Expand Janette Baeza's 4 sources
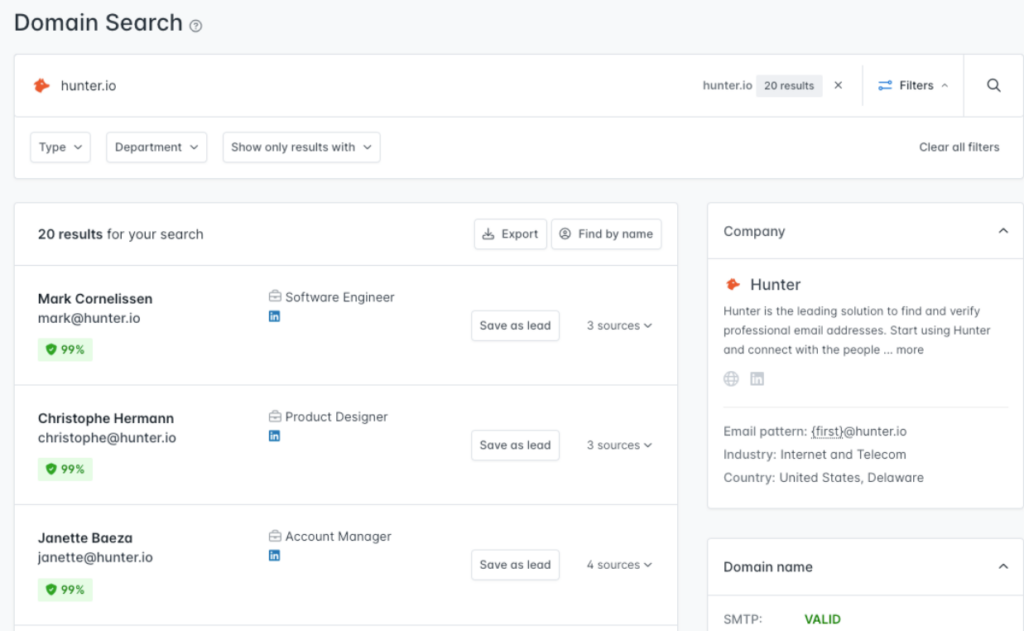Image resolution: width=1024 pixels, height=631 pixels. pos(619,564)
